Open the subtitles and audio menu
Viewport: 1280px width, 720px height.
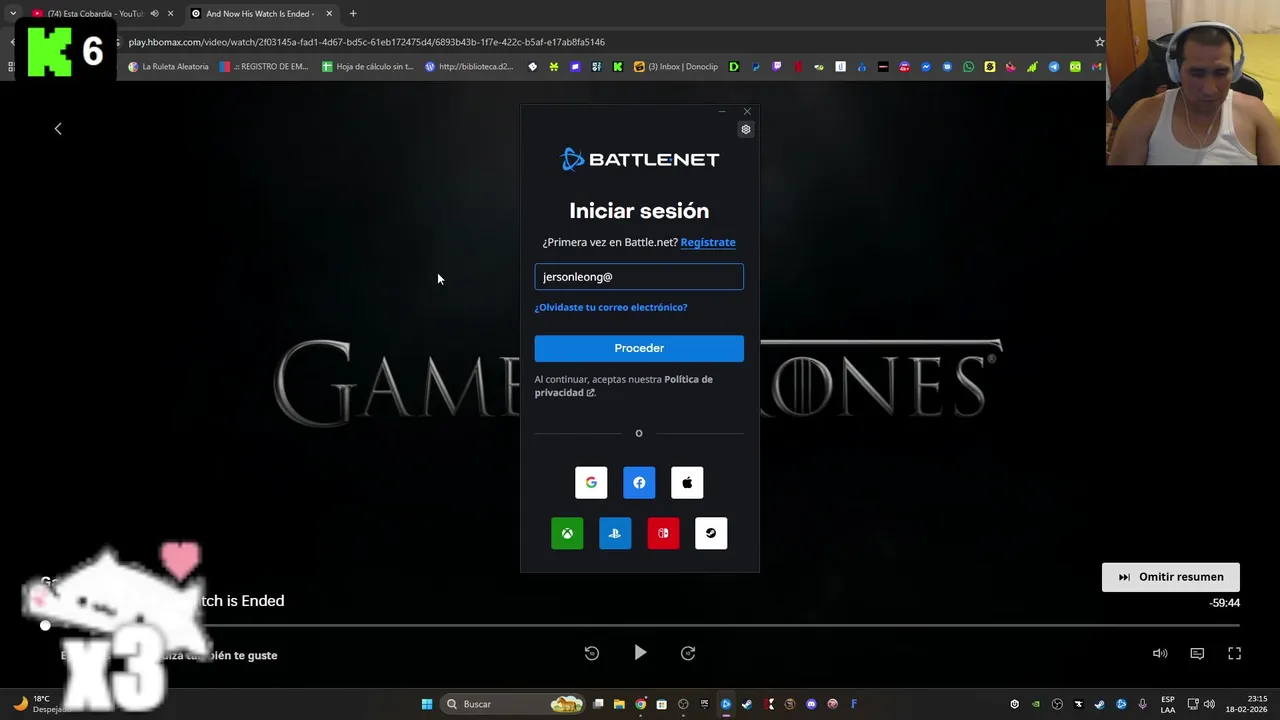1197,653
